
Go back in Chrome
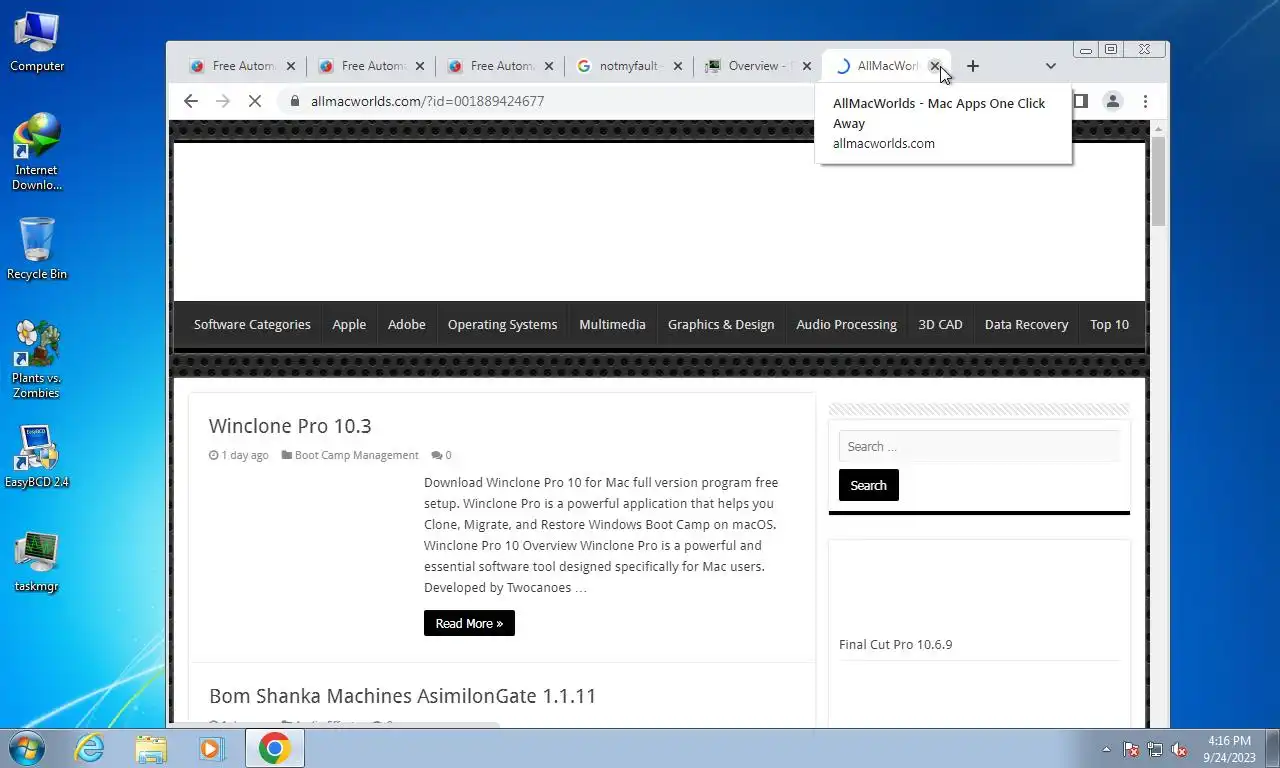point(191,101)
